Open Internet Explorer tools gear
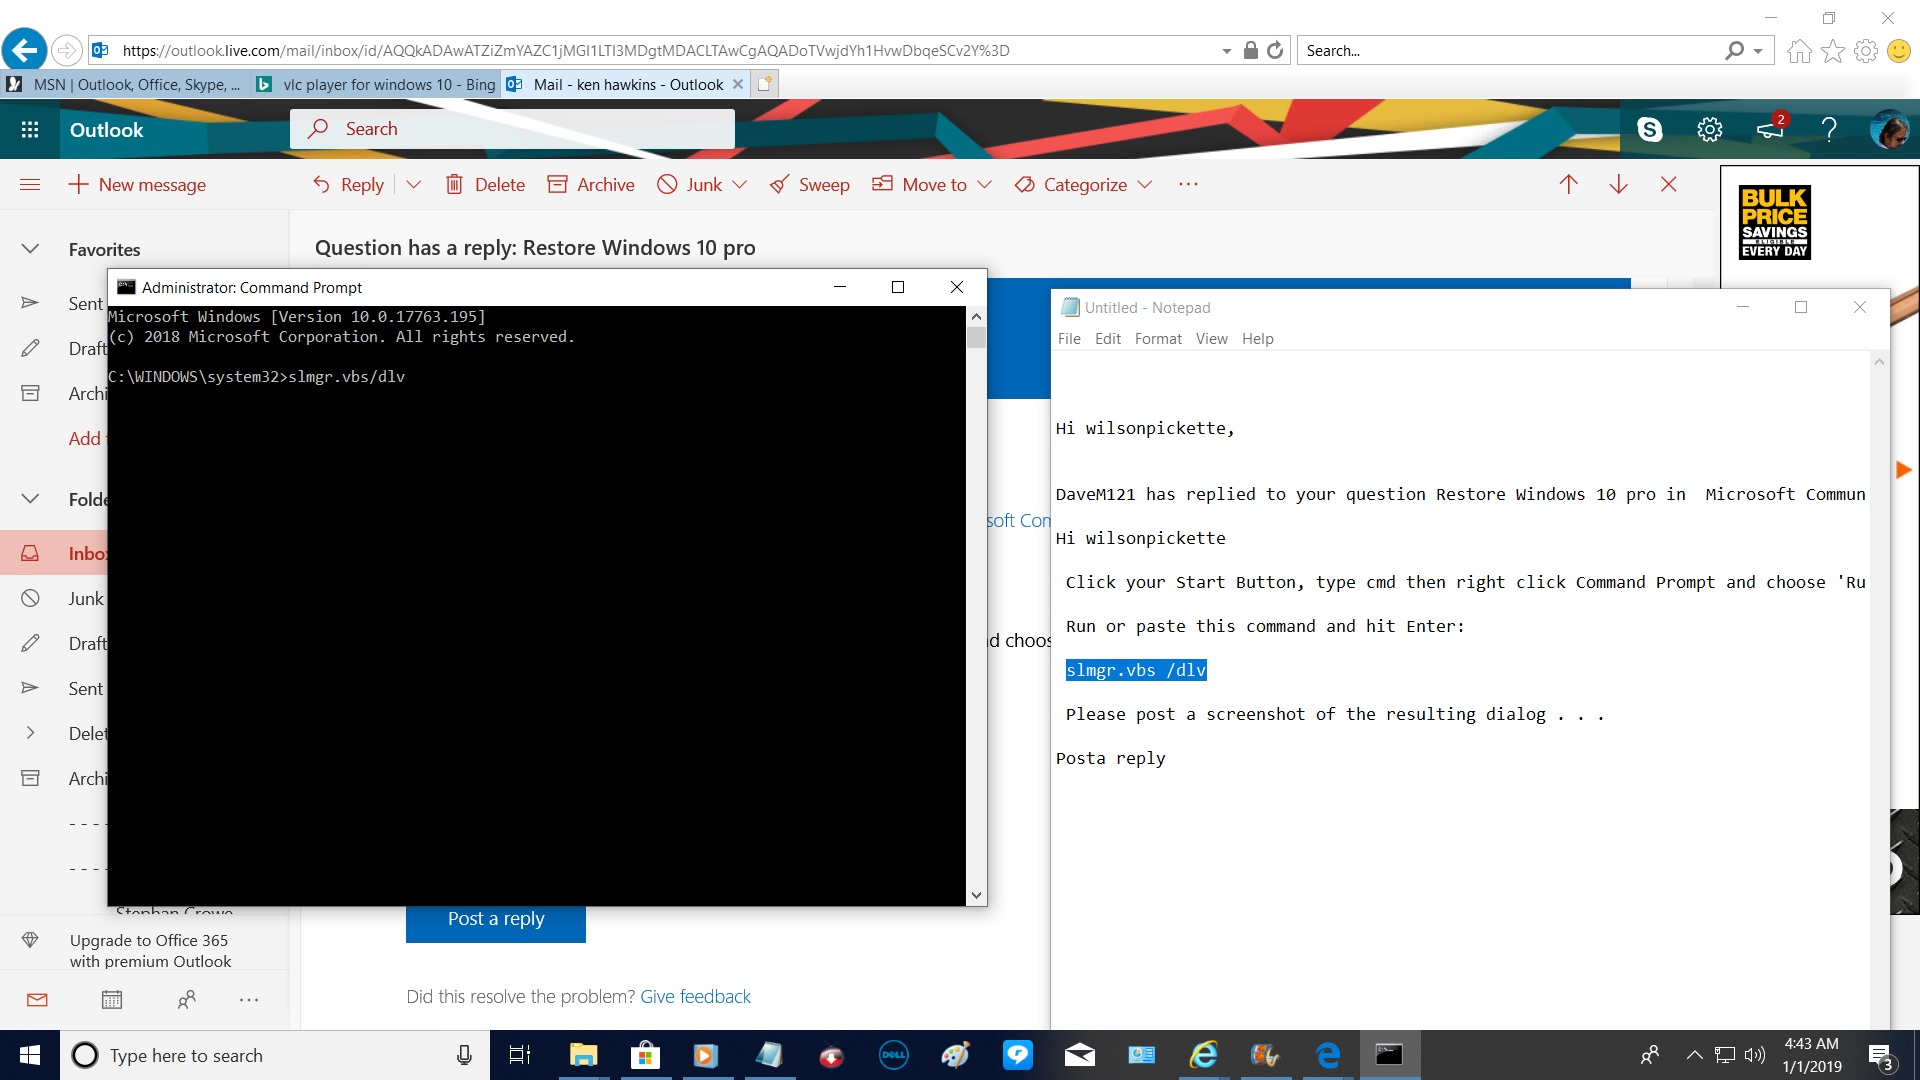 pyautogui.click(x=1866, y=50)
